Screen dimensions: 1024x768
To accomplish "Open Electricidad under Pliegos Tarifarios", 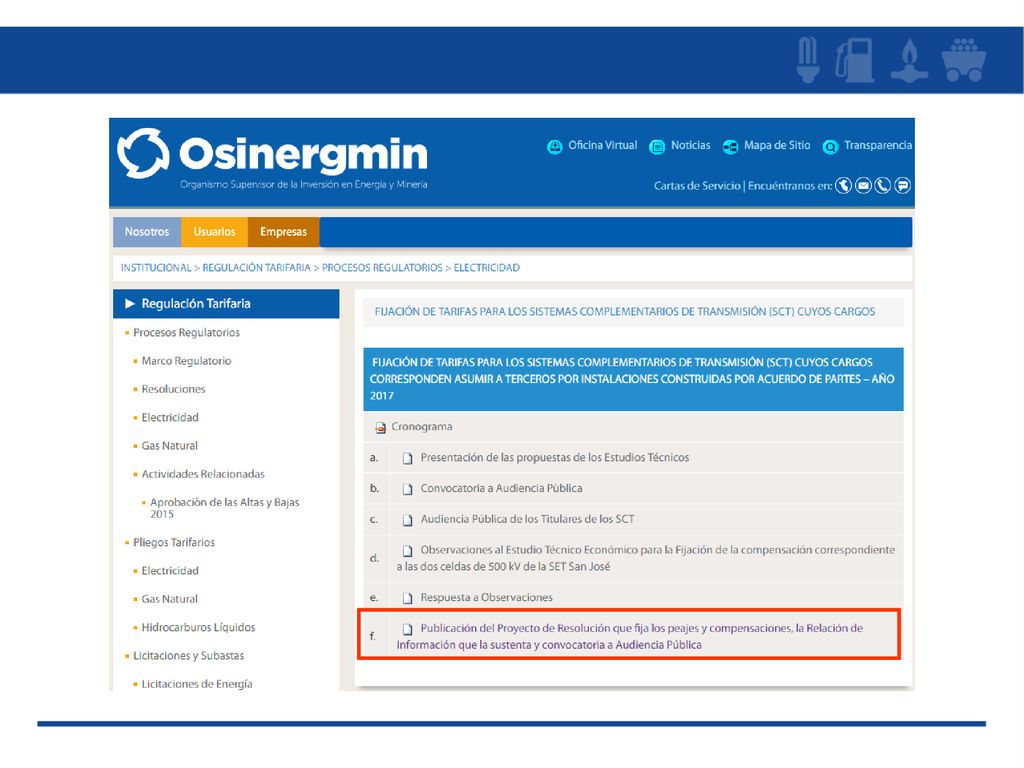I will 170,570.
